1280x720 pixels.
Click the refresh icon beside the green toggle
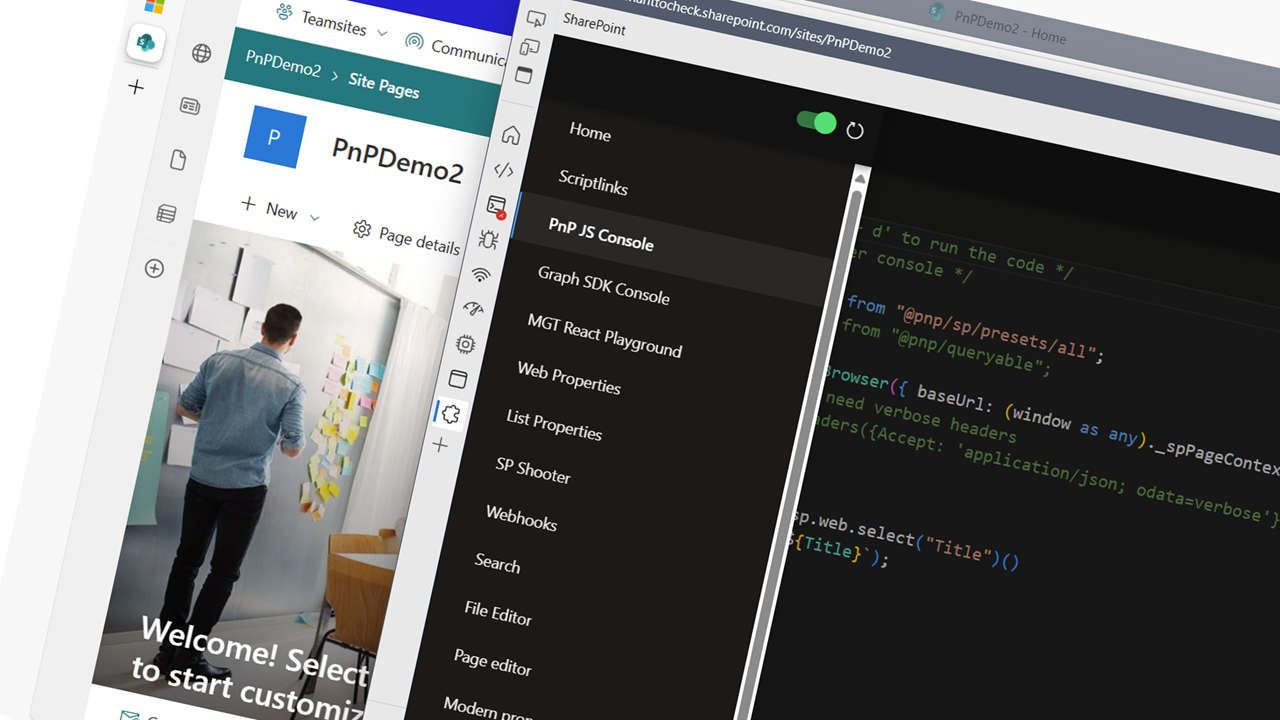(855, 128)
